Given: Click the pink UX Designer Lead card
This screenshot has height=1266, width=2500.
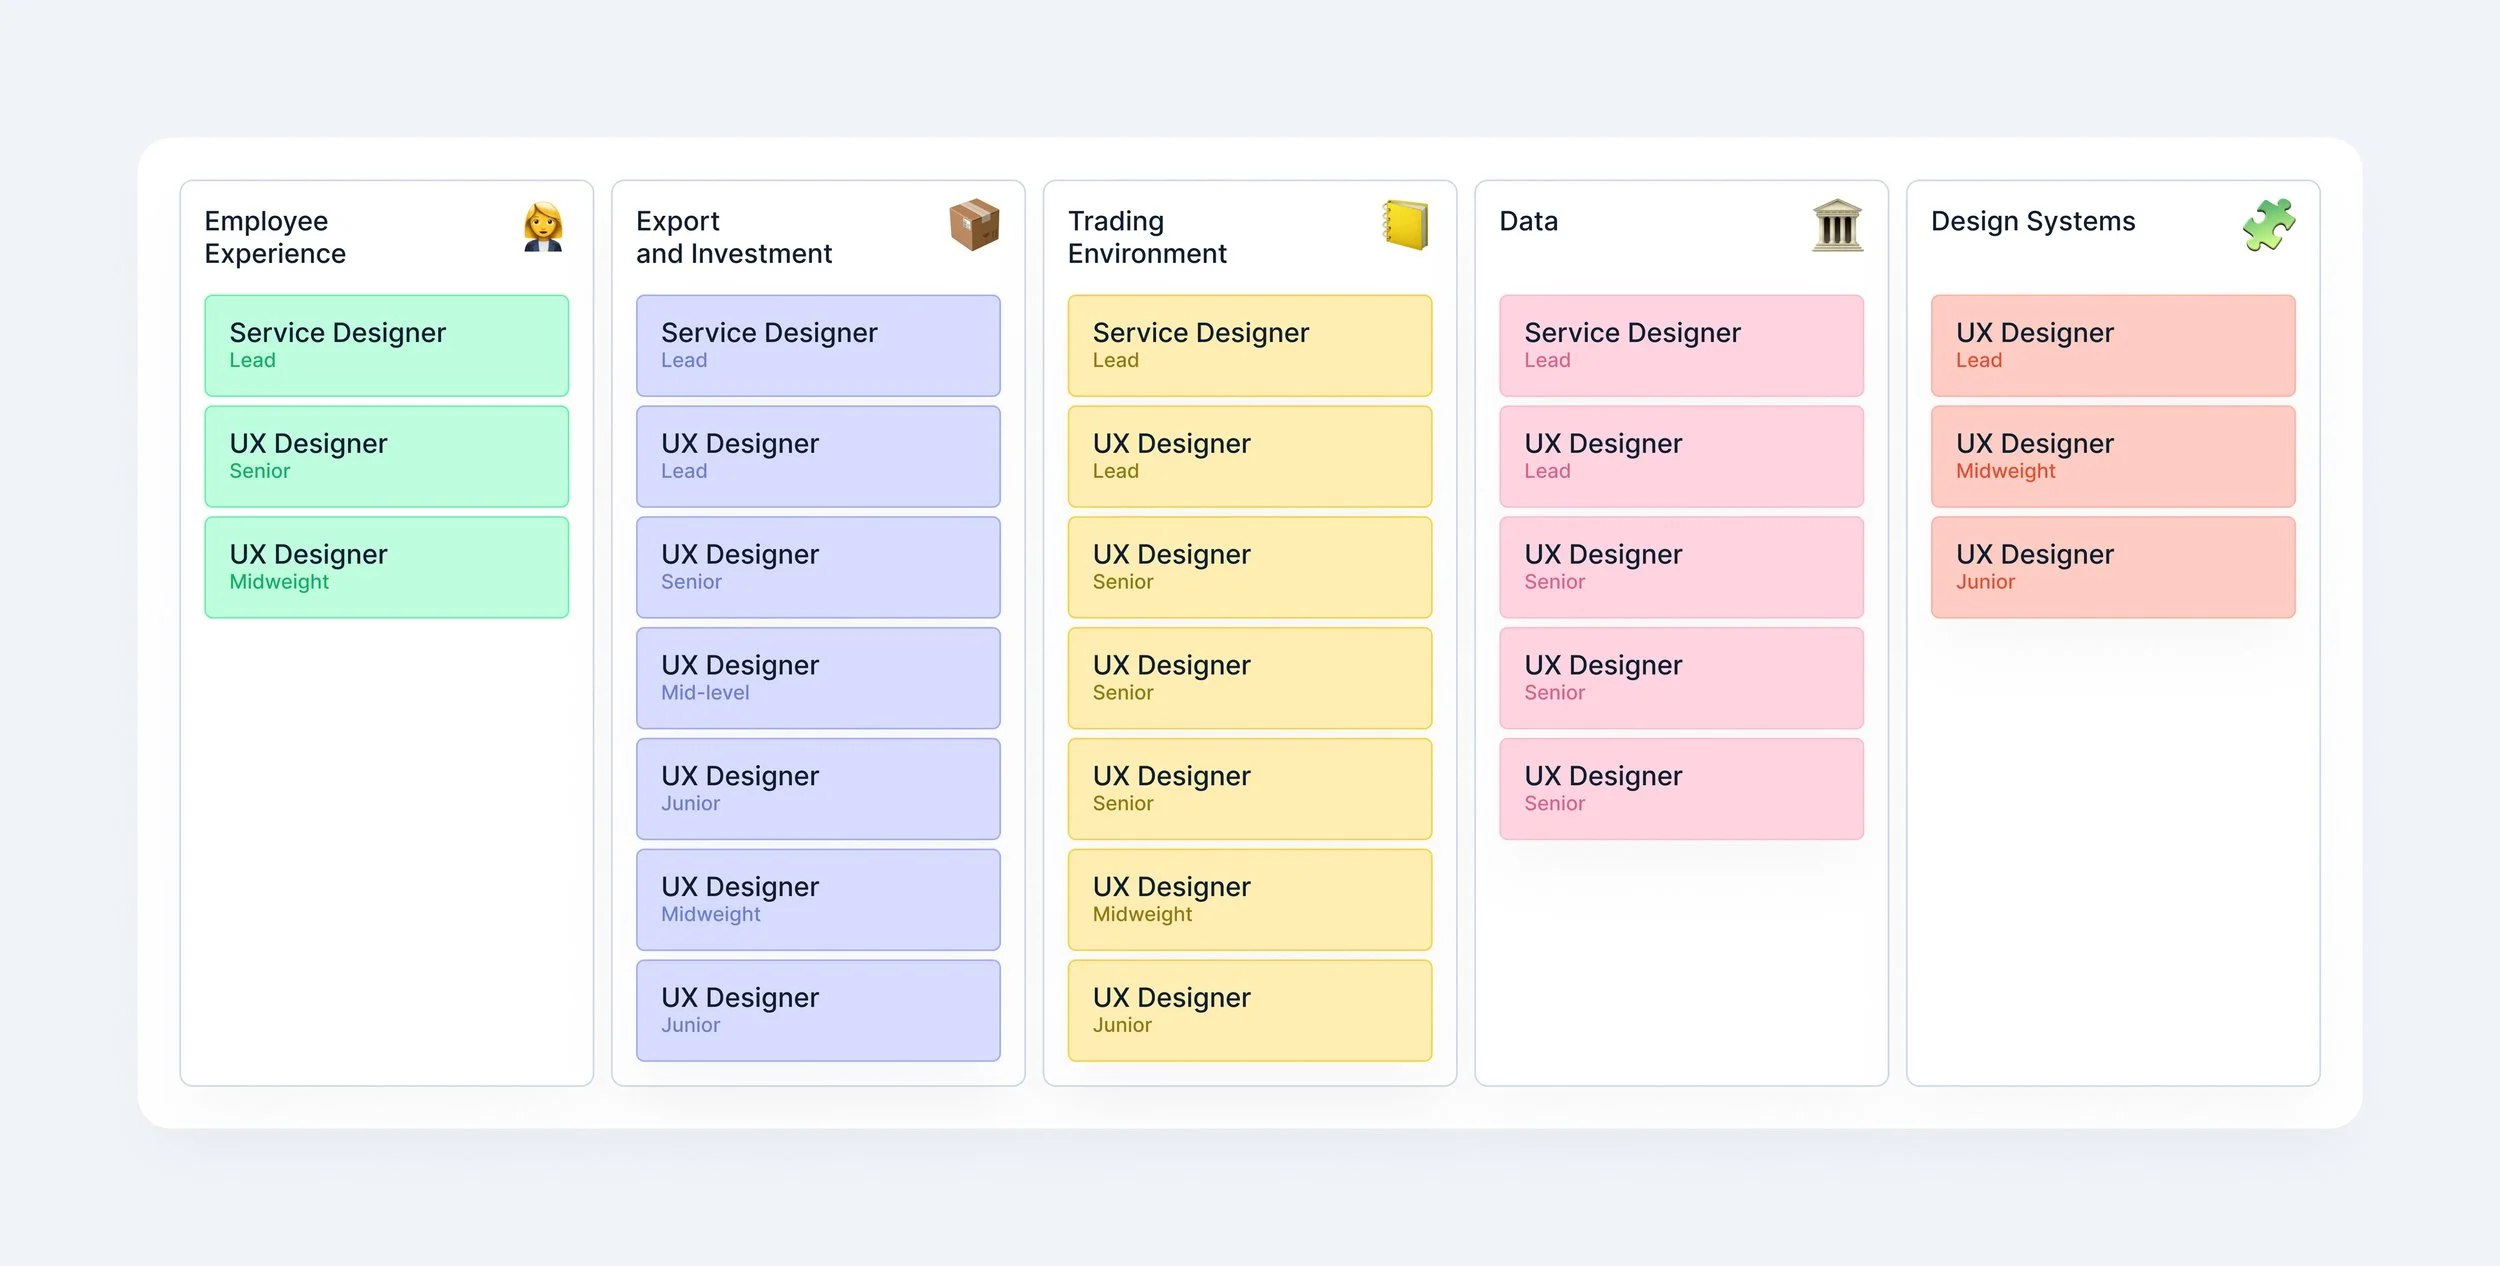Looking at the screenshot, I should 1680,456.
